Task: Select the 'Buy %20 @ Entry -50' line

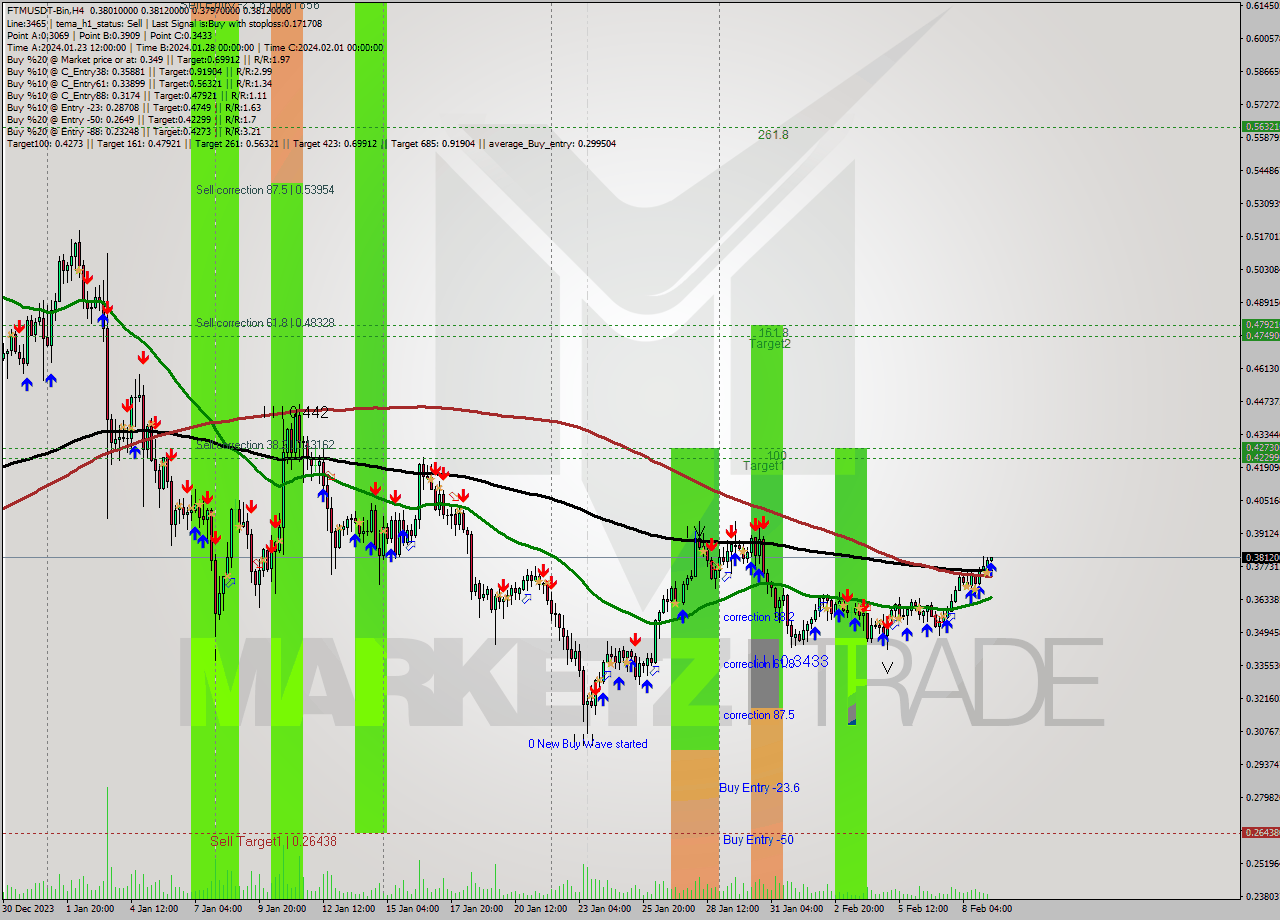Action: pos(133,119)
